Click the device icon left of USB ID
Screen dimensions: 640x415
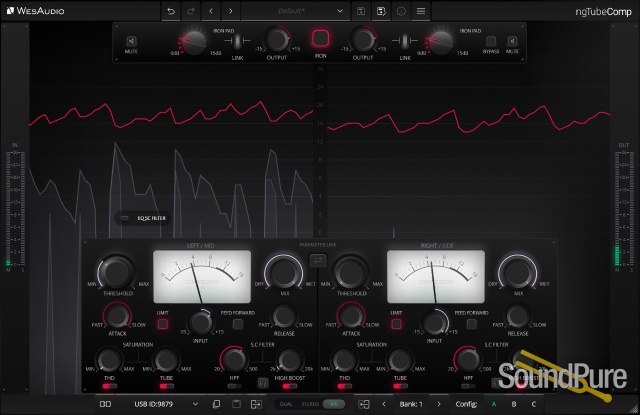tap(105, 404)
